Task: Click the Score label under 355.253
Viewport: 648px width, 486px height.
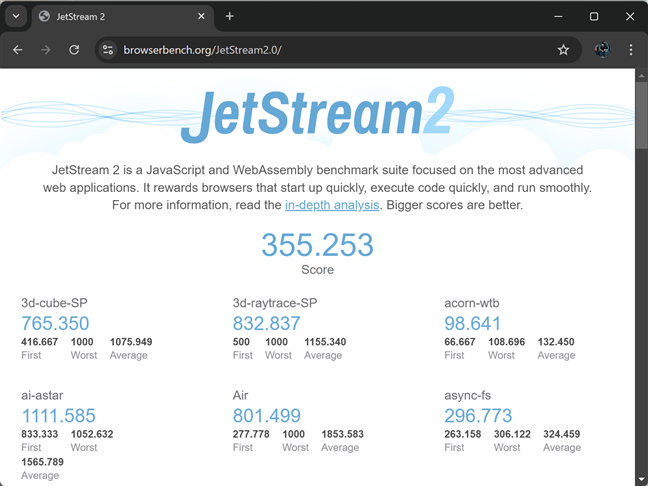Action: pyautogui.click(x=317, y=269)
